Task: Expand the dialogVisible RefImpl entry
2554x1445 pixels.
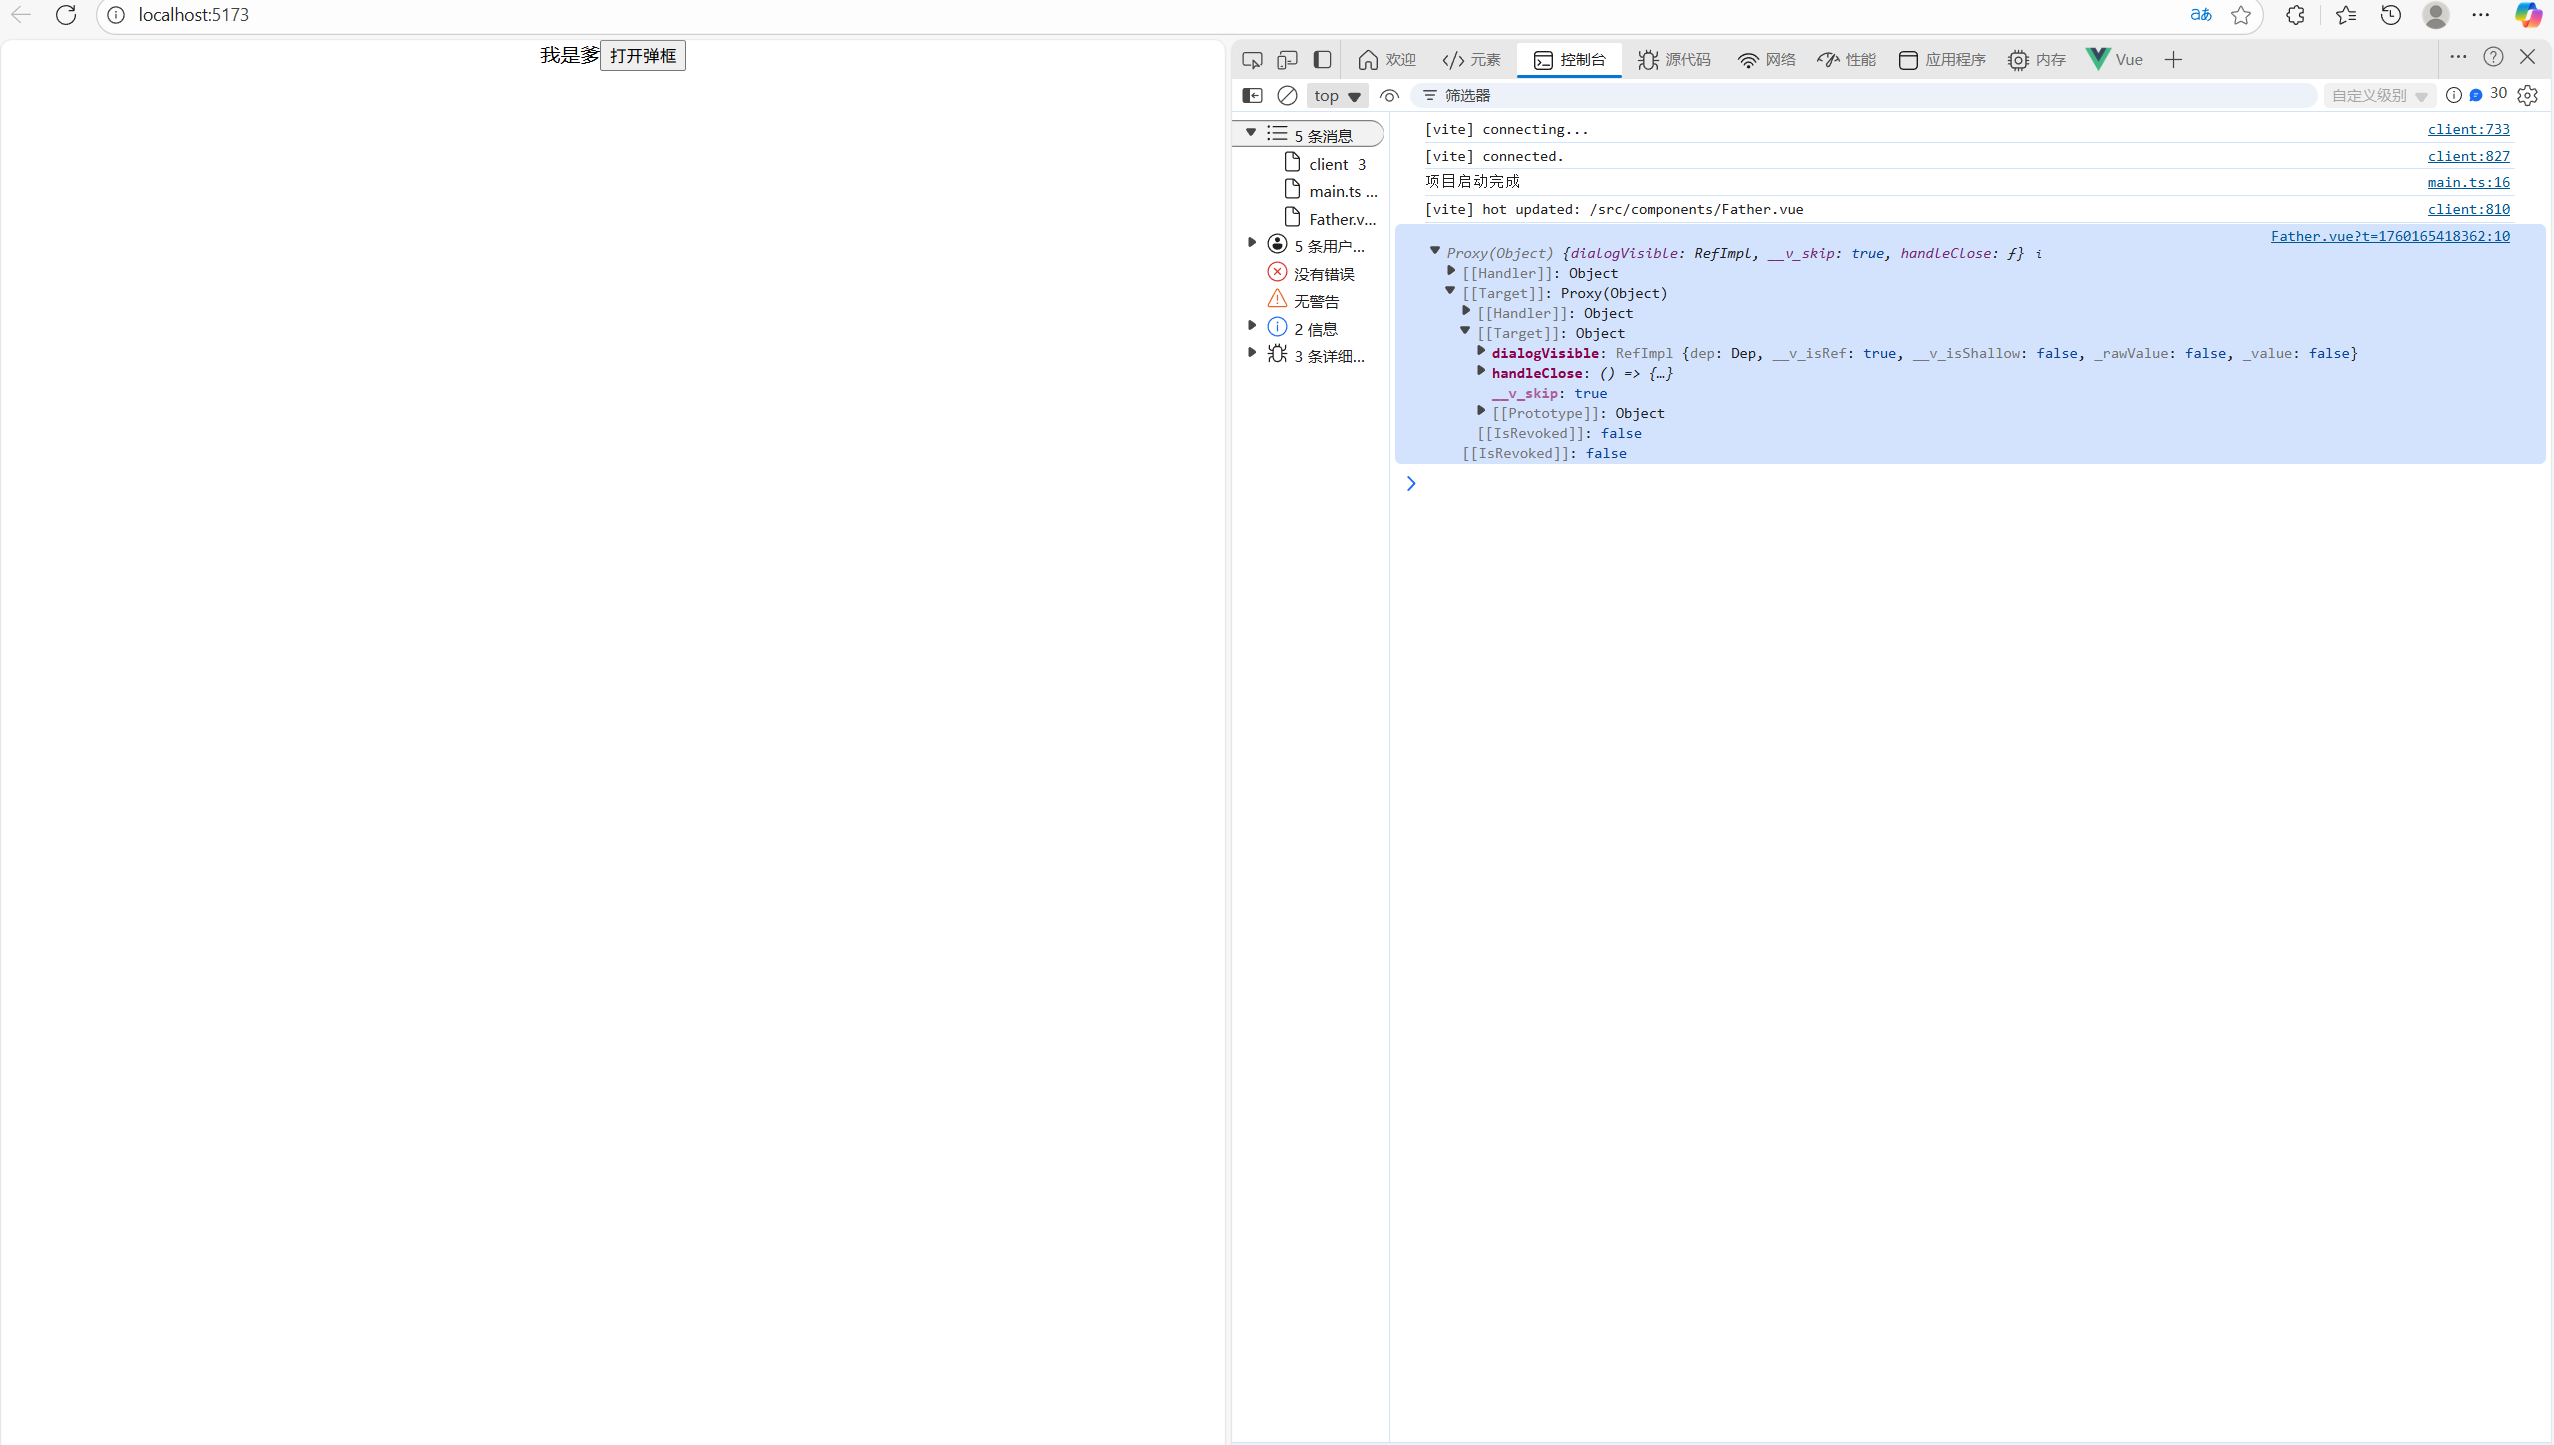Action: click(1481, 352)
